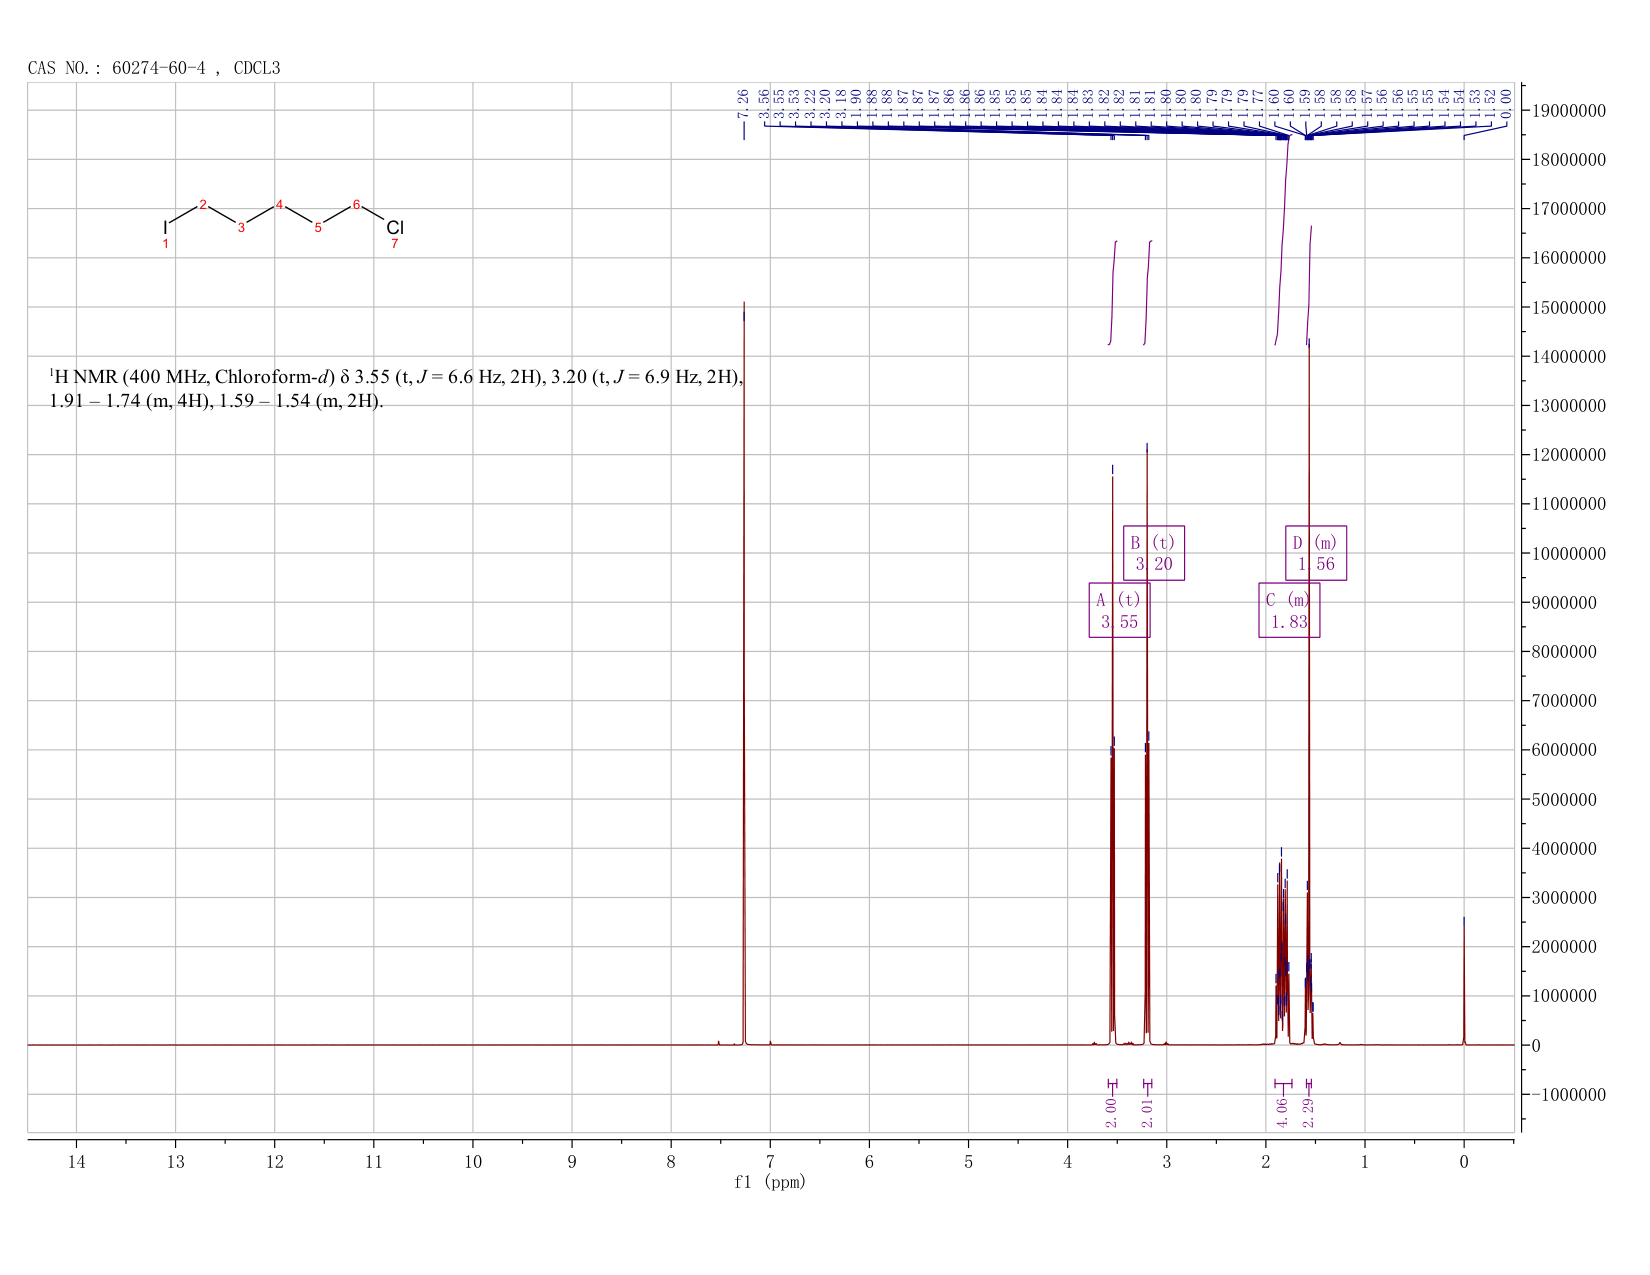Viewport: 1650px width, 1275px height.
Task: Click the f1 (ppm) axis label
Action: [x=770, y=1182]
